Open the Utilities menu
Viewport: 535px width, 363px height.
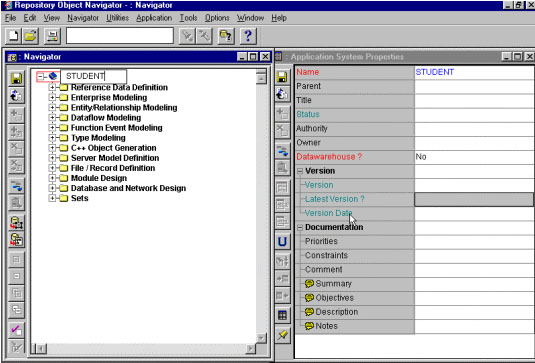(117, 18)
